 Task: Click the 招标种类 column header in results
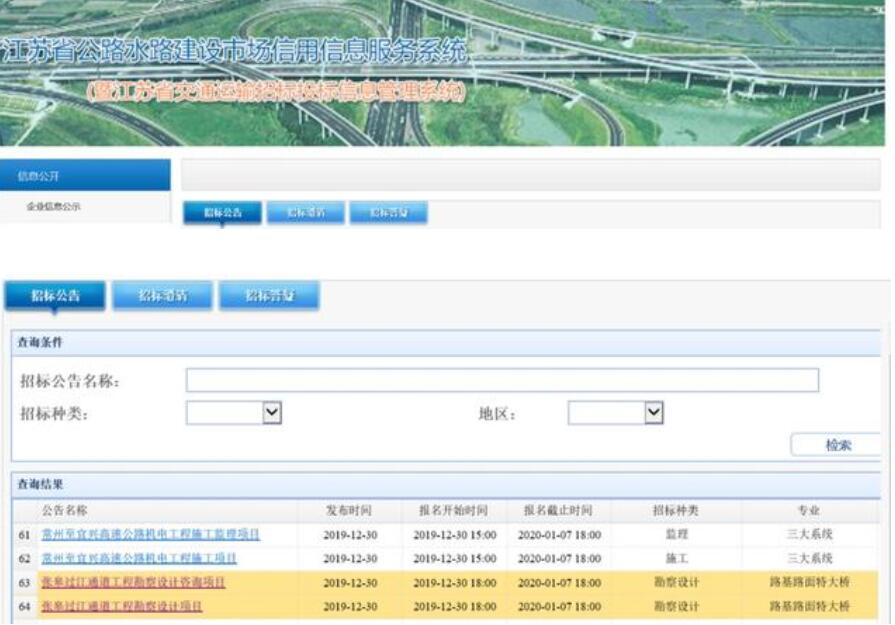676,510
